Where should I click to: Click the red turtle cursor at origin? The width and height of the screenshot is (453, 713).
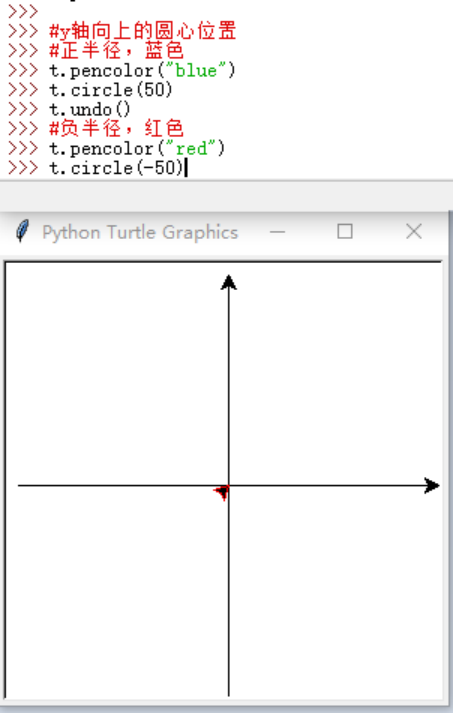(222, 492)
